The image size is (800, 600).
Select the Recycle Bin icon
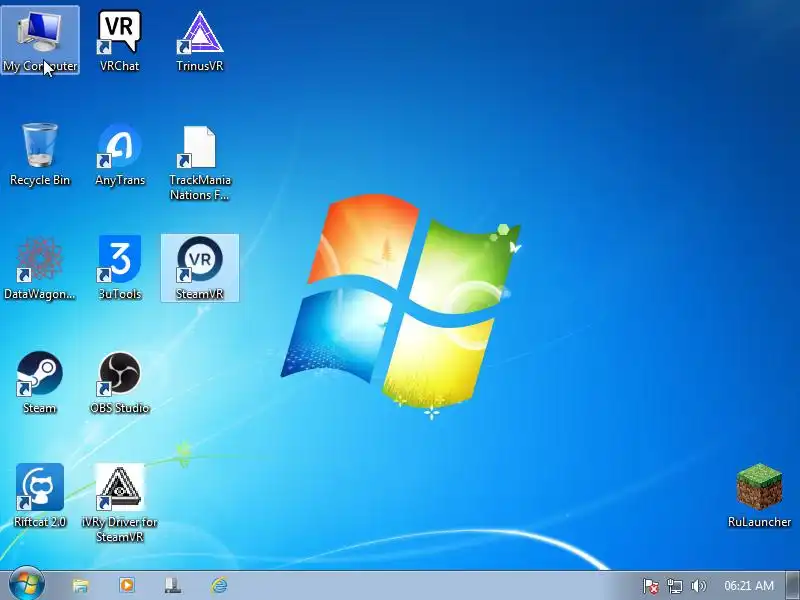pos(40,145)
